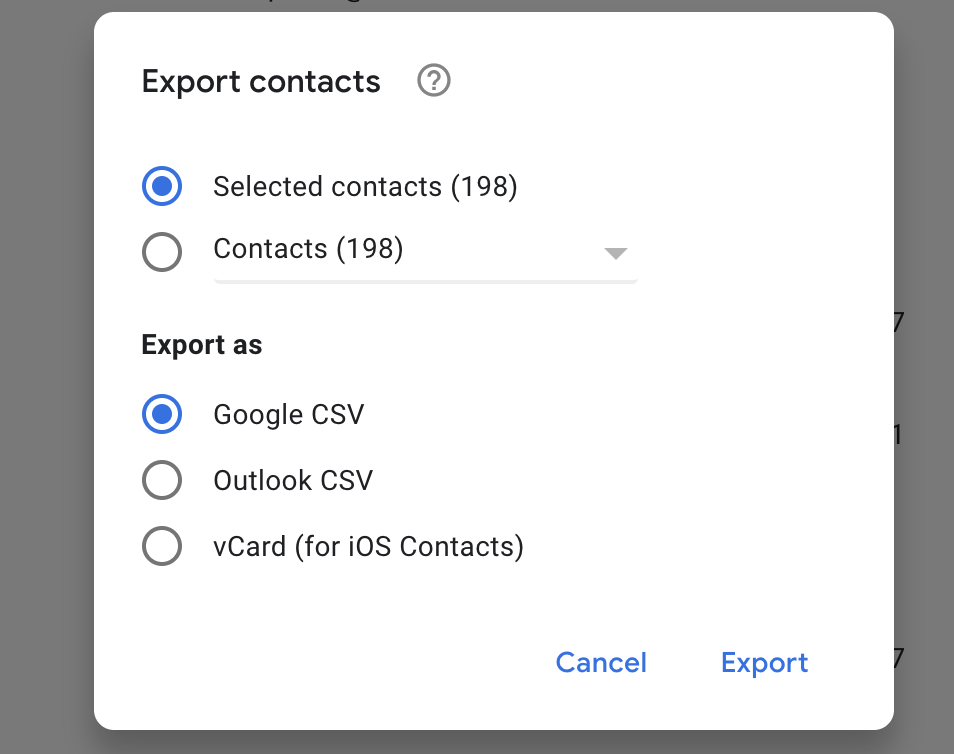
Task: Click the 'Export as' section heading
Action: click(x=202, y=345)
